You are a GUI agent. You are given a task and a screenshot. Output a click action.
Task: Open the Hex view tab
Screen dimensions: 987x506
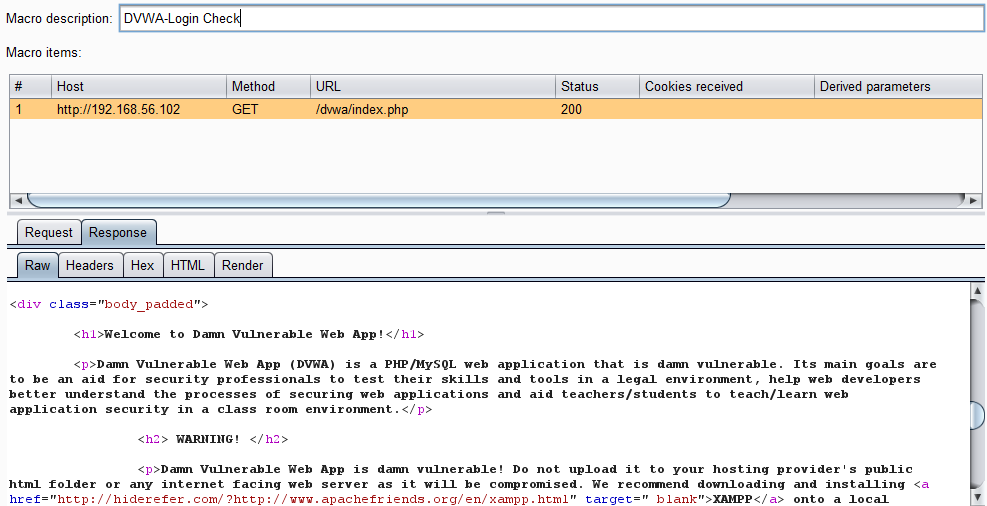point(142,266)
